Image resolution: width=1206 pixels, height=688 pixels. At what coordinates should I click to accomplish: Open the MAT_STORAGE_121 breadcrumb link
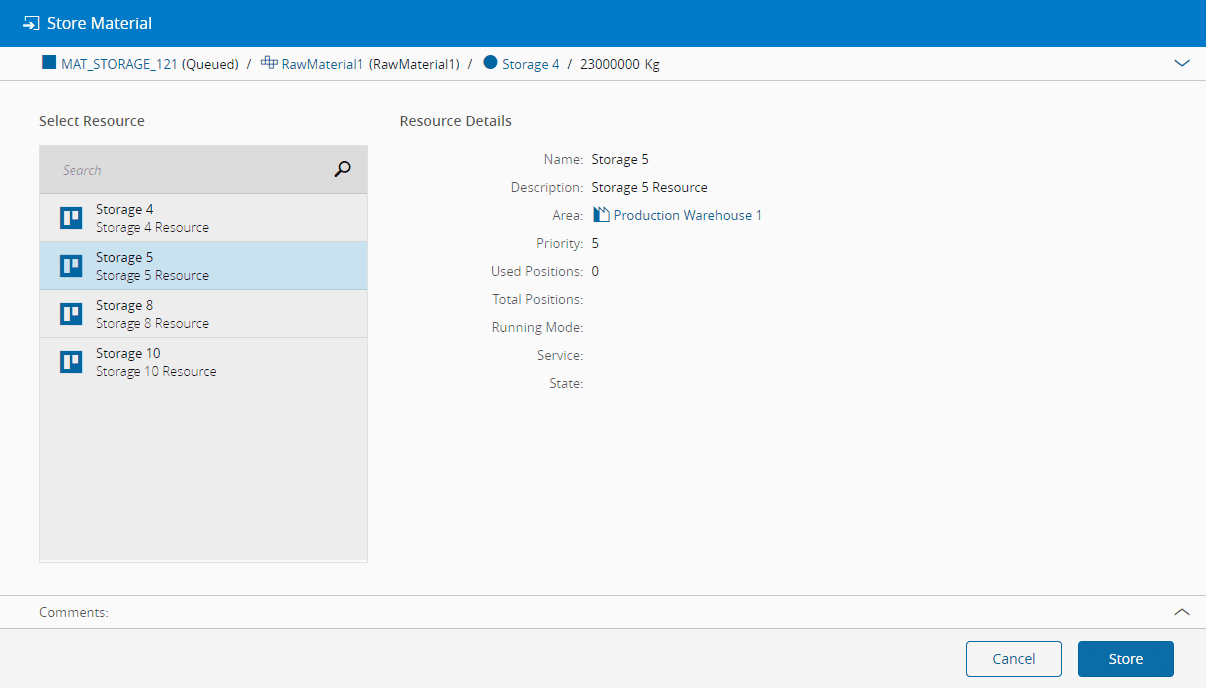pyautogui.click(x=119, y=64)
